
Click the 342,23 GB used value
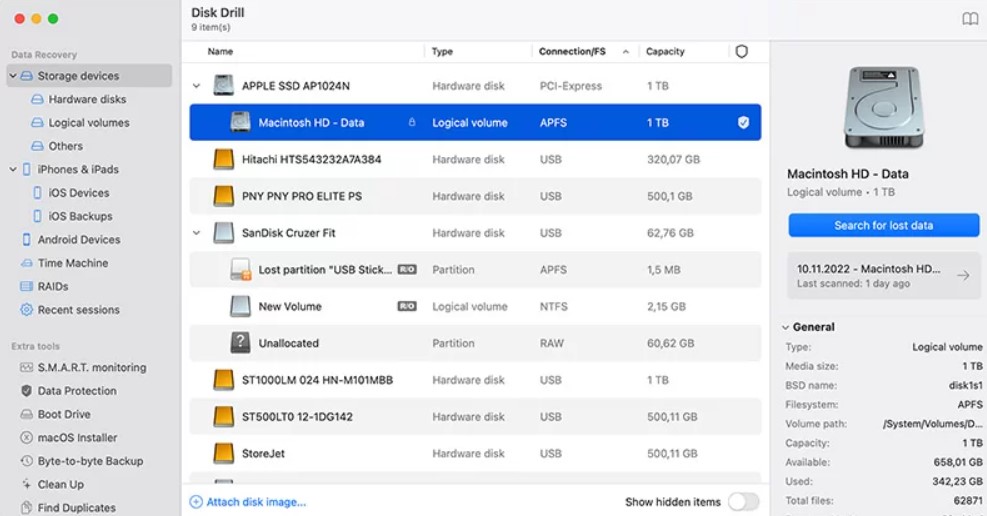point(957,481)
